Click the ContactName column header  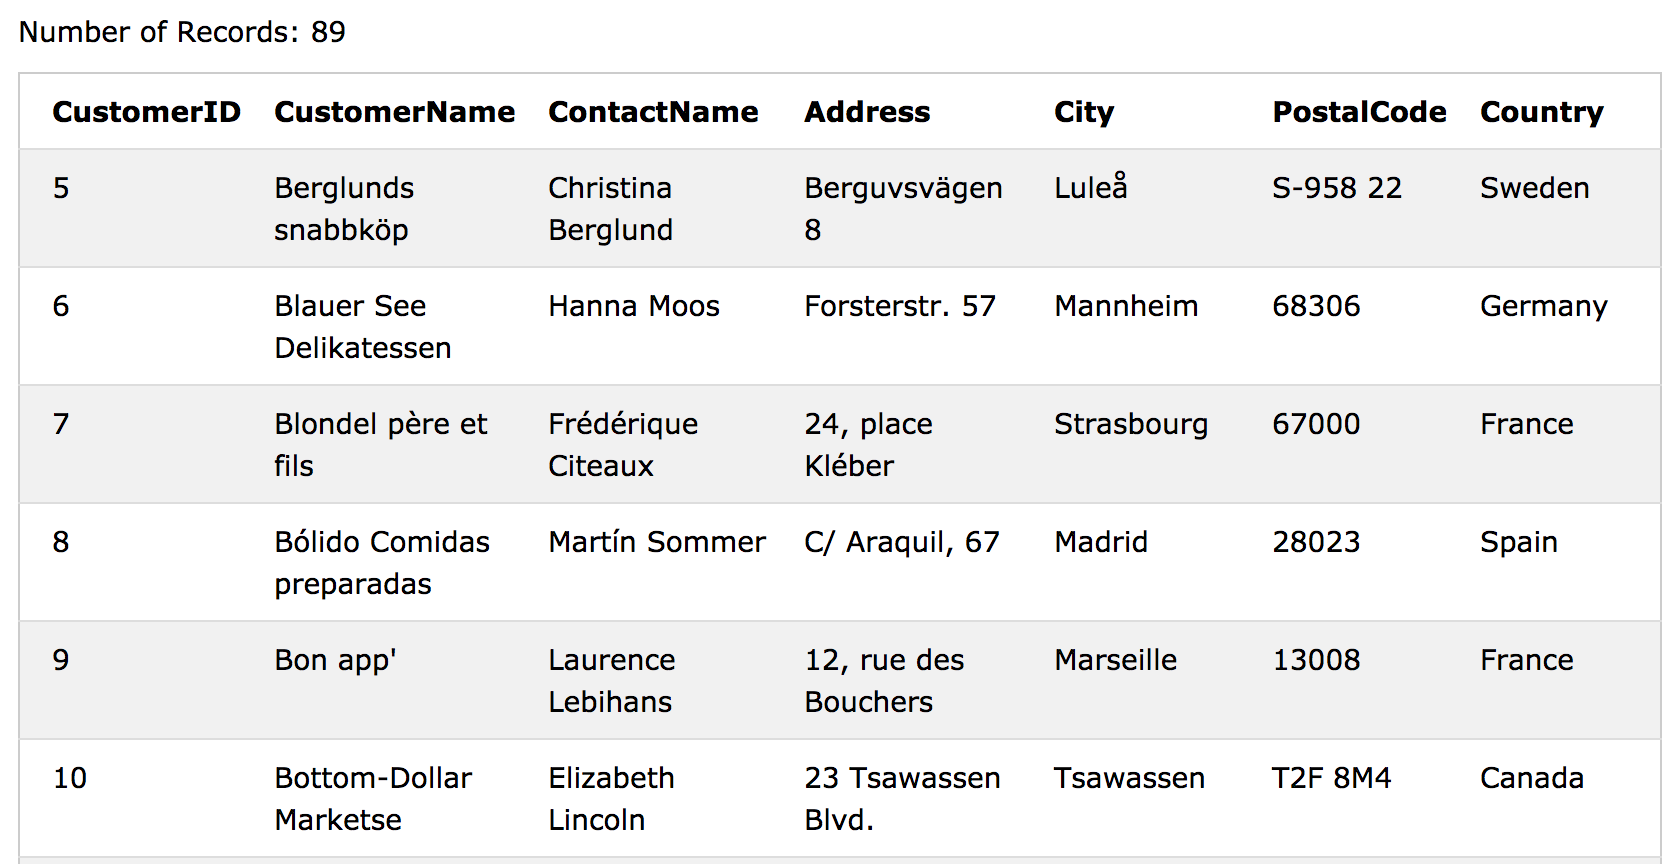pyautogui.click(x=653, y=112)
